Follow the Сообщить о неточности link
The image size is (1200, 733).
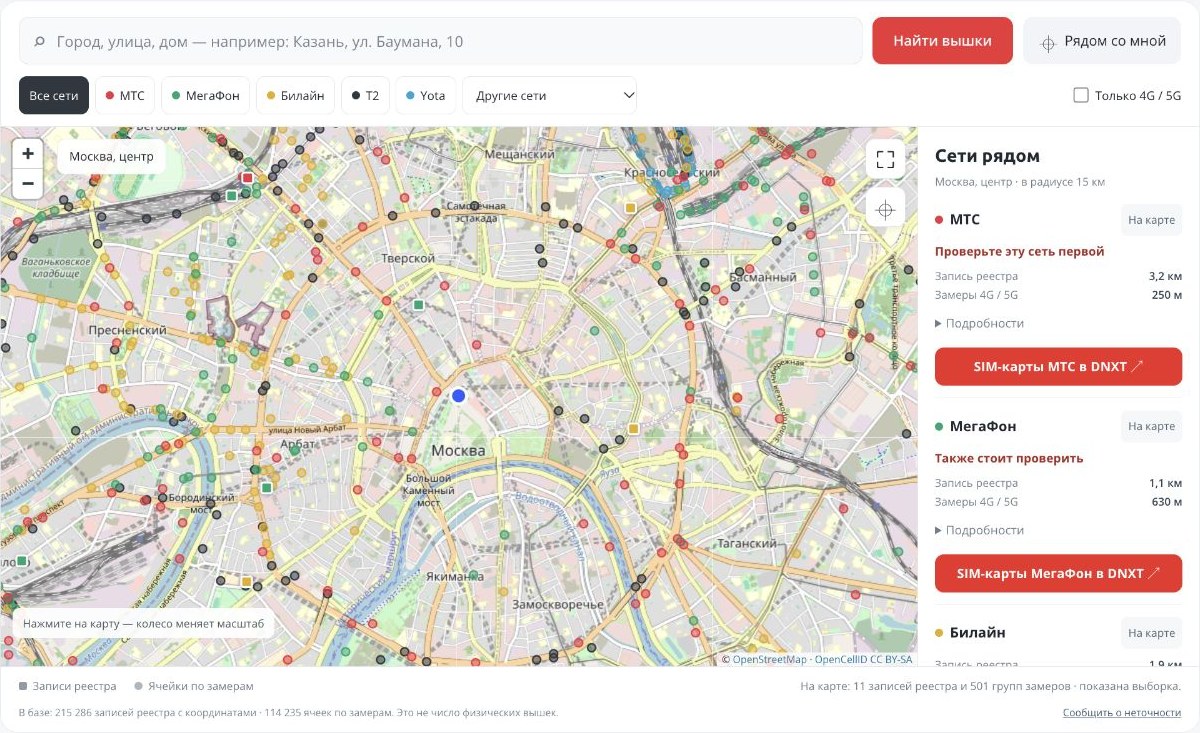[x=1122, y=713]
